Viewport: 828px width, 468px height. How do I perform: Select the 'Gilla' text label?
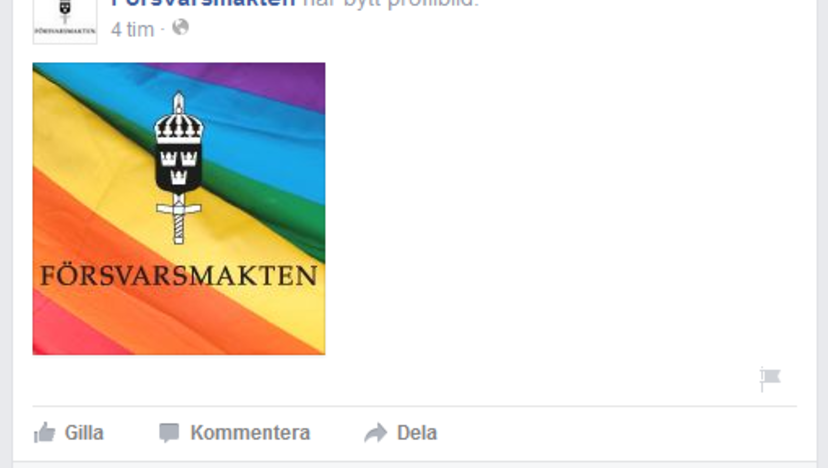tap(84, 433)
